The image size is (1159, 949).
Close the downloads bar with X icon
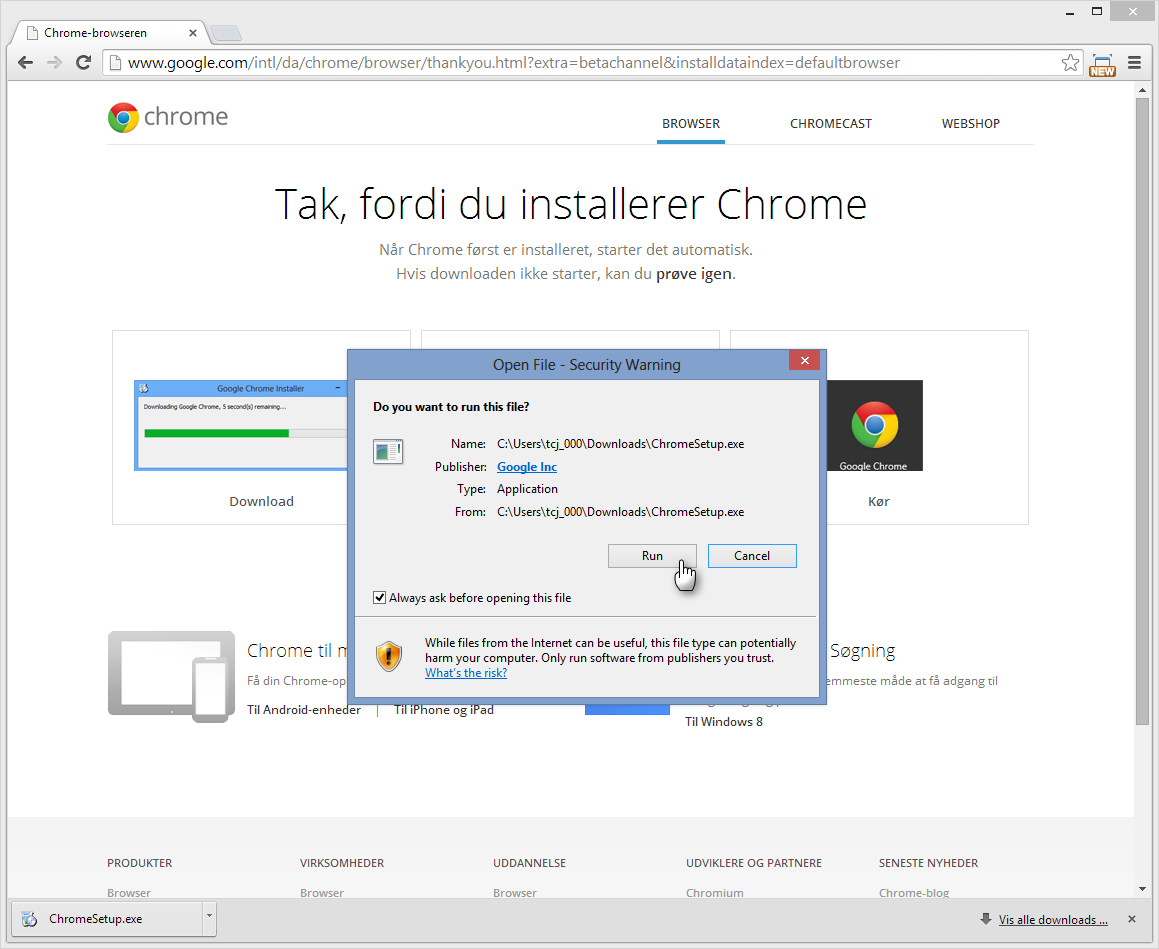point(1132,919)
